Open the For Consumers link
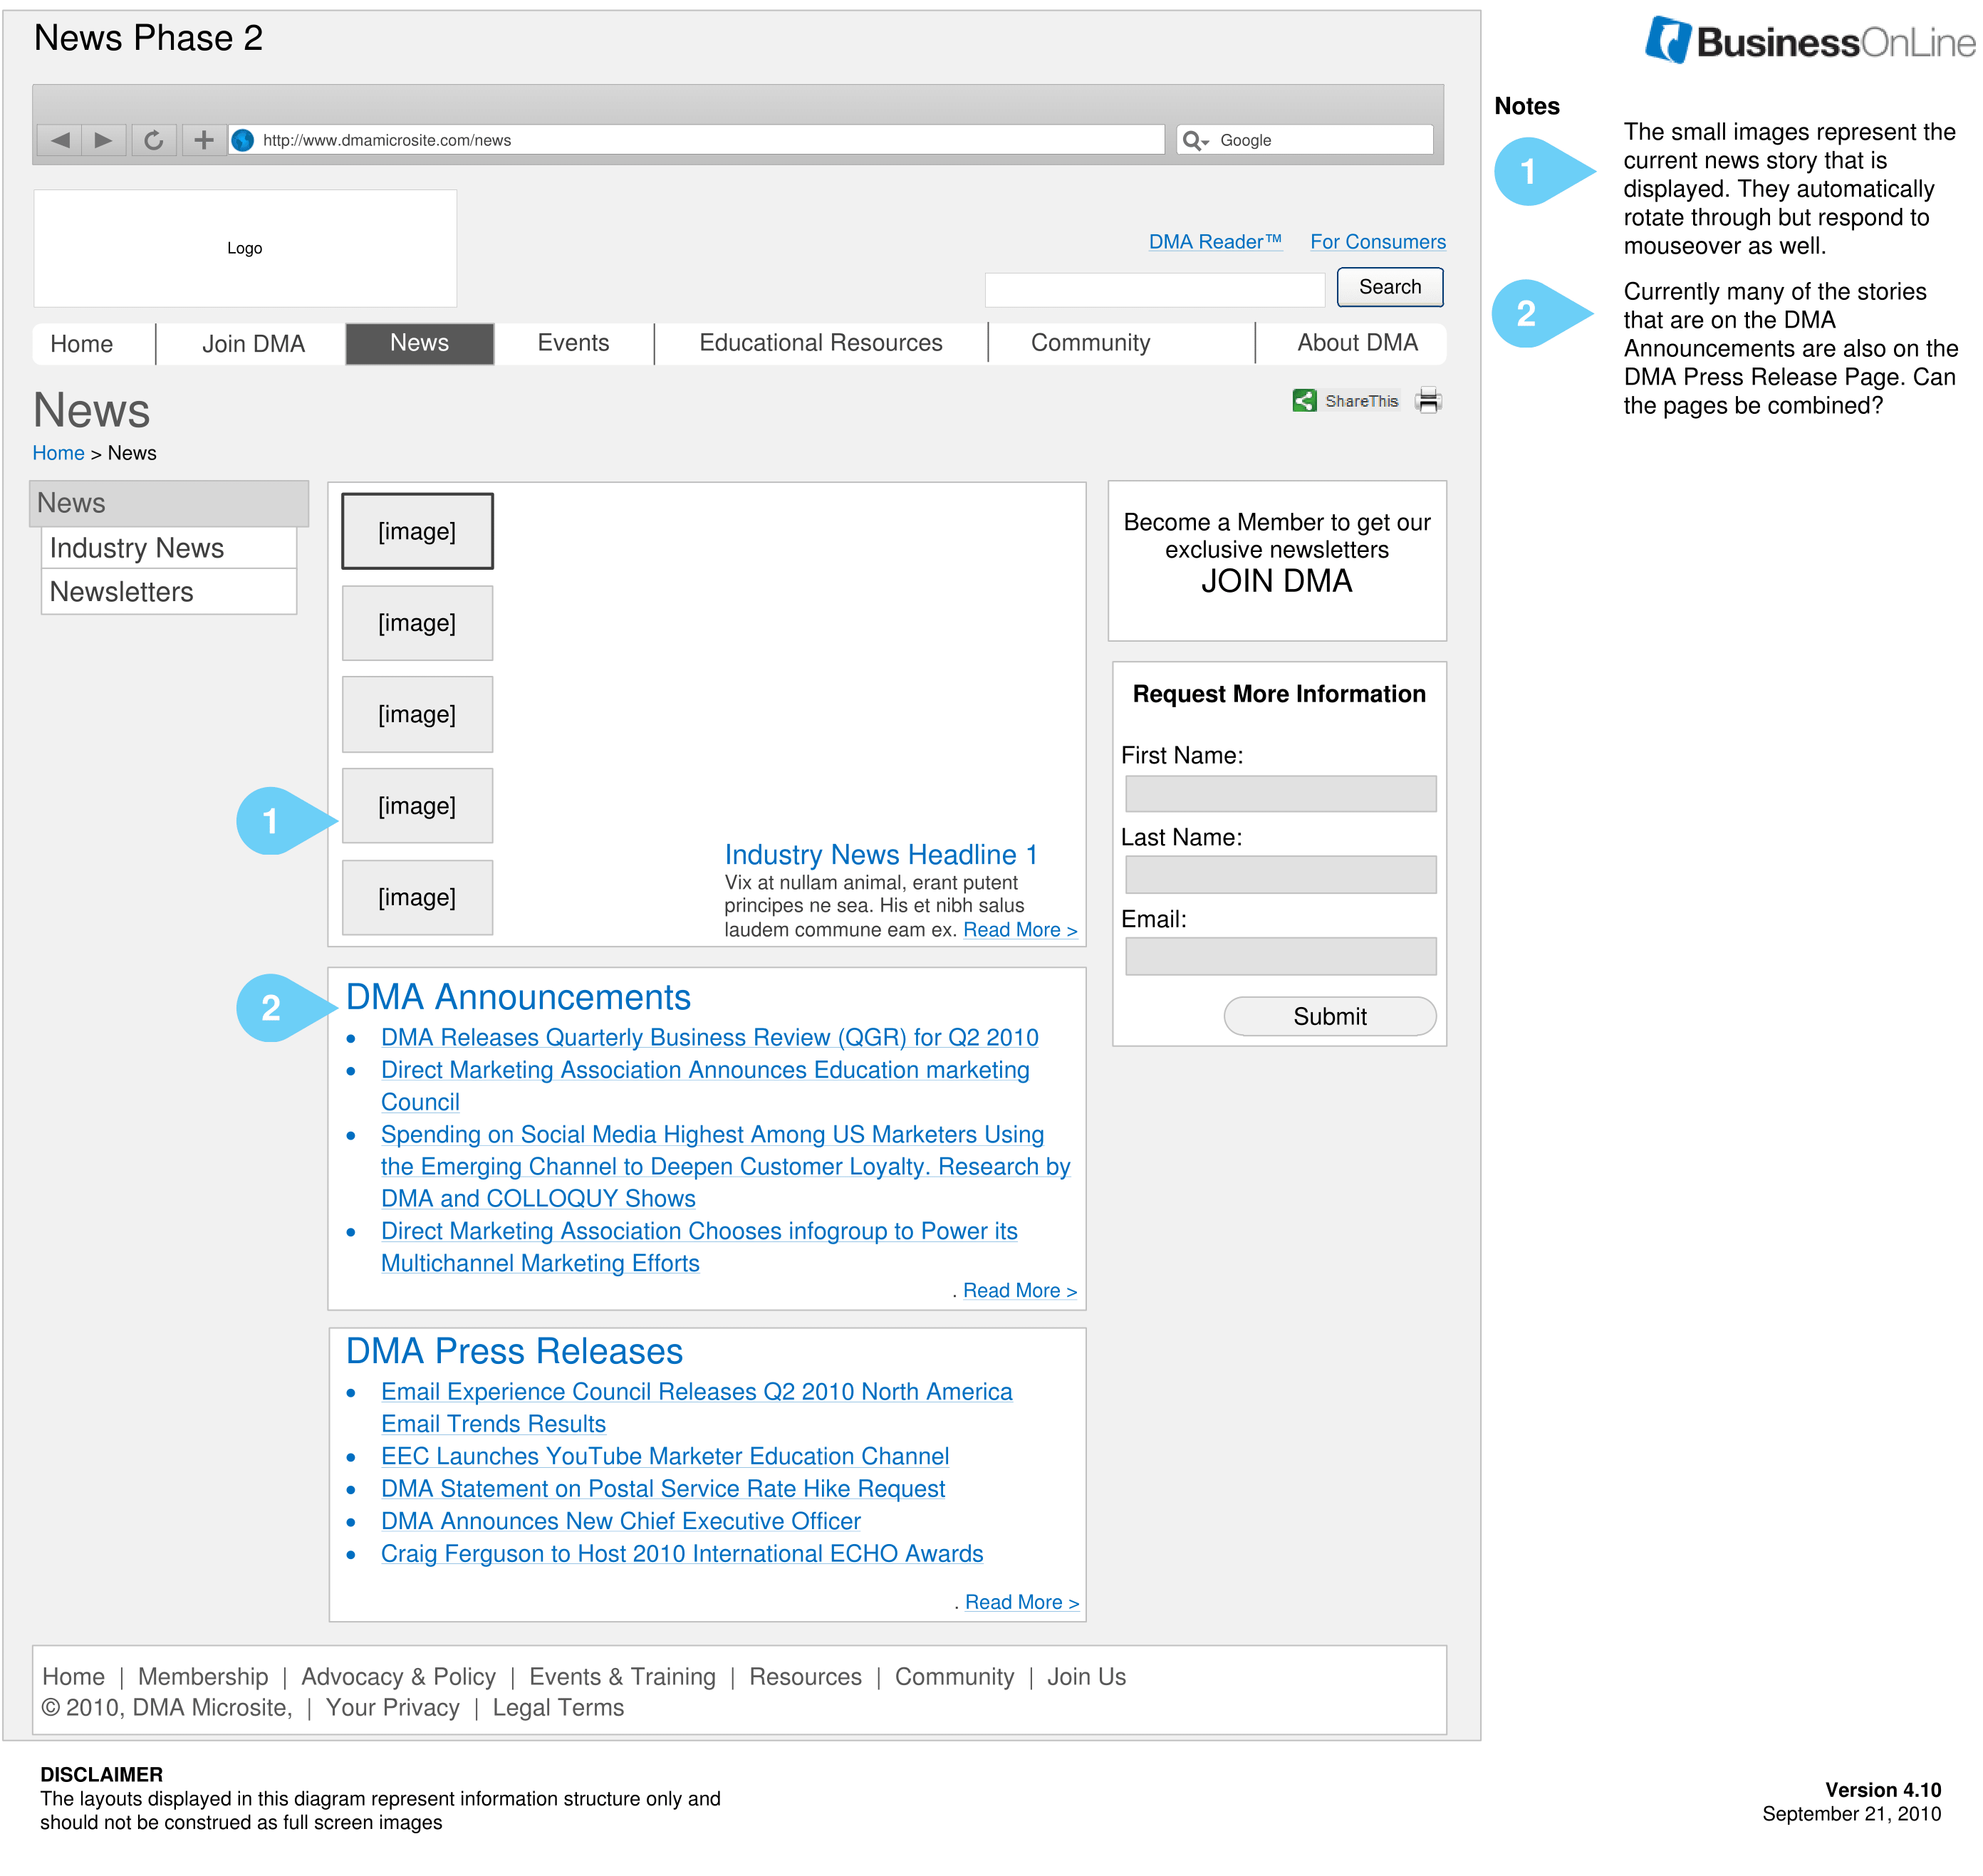 [1378, 242]
